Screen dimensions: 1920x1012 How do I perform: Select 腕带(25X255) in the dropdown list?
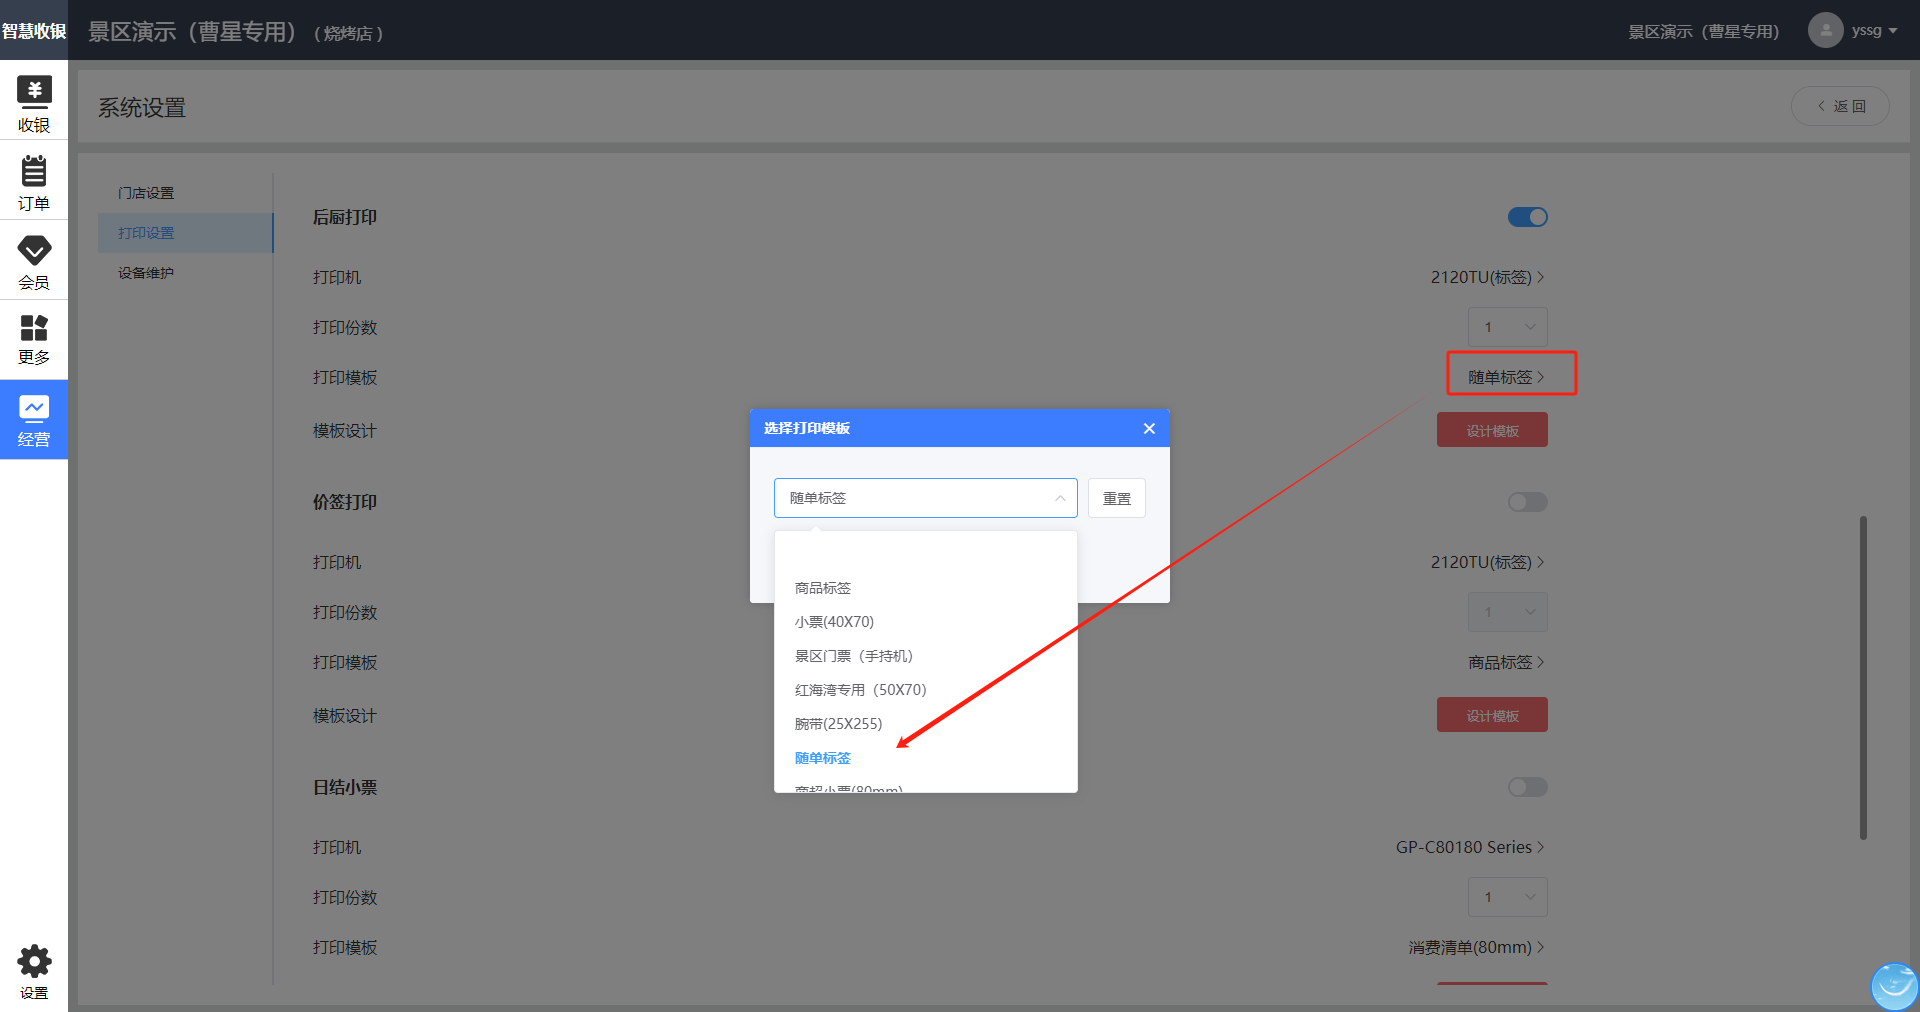[x=838, y=724]
